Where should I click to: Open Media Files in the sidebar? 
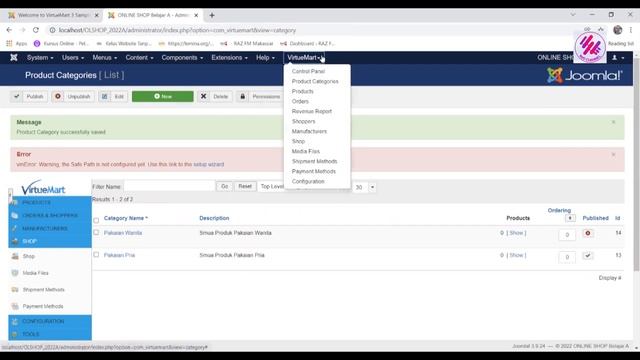[35, 273]
